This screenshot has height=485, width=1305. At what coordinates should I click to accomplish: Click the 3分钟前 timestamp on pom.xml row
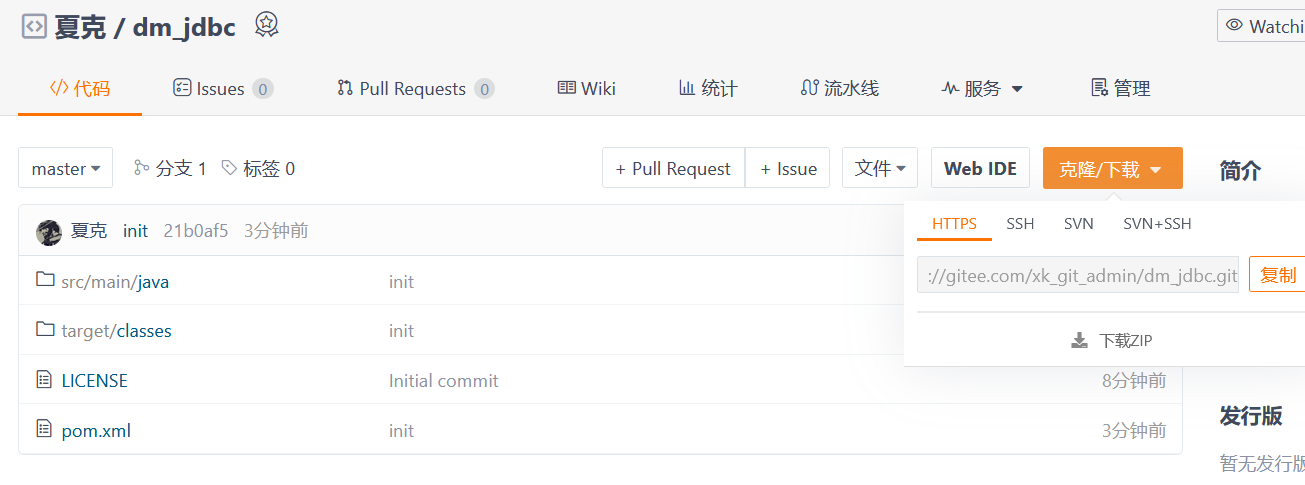coord(1134,431)
